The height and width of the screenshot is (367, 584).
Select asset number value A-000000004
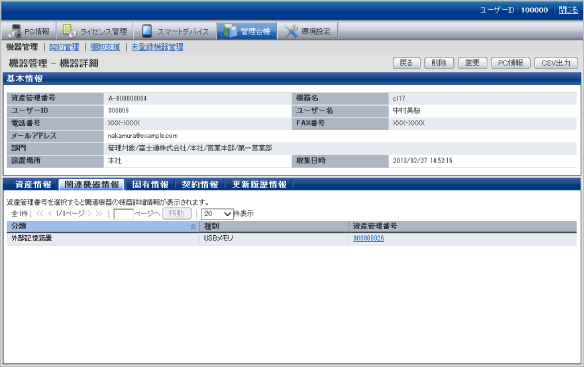(127, 98)
